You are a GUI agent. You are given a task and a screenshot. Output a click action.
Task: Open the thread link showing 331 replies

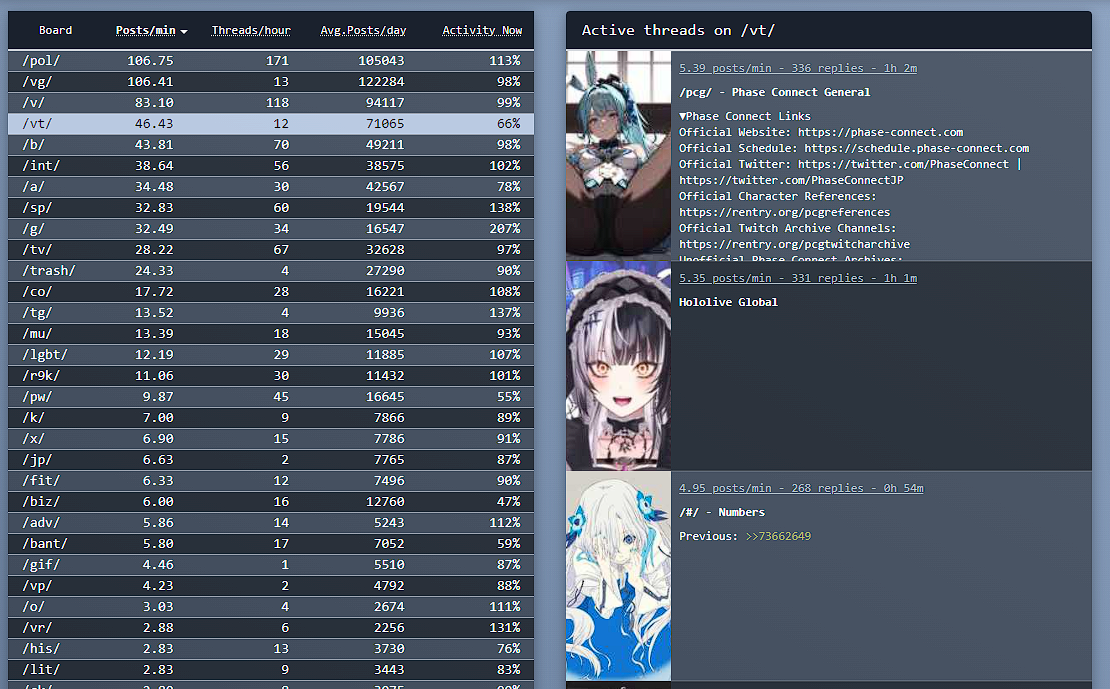click(x=798, y=278)
